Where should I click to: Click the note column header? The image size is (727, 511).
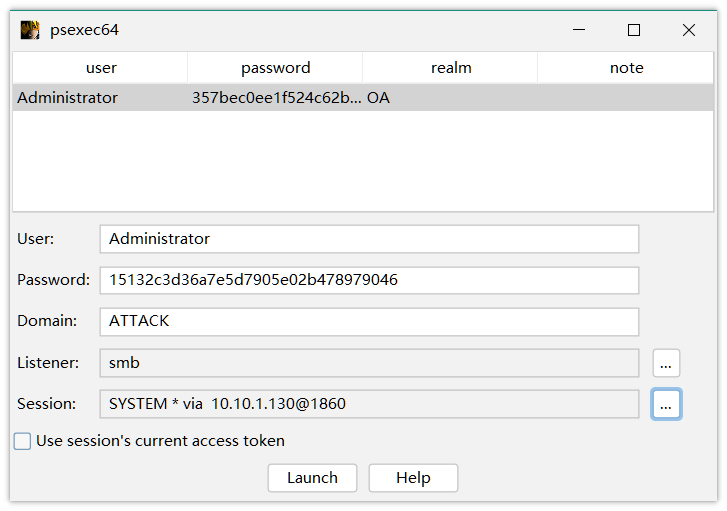pyautogui.click(x=626, y=68)
